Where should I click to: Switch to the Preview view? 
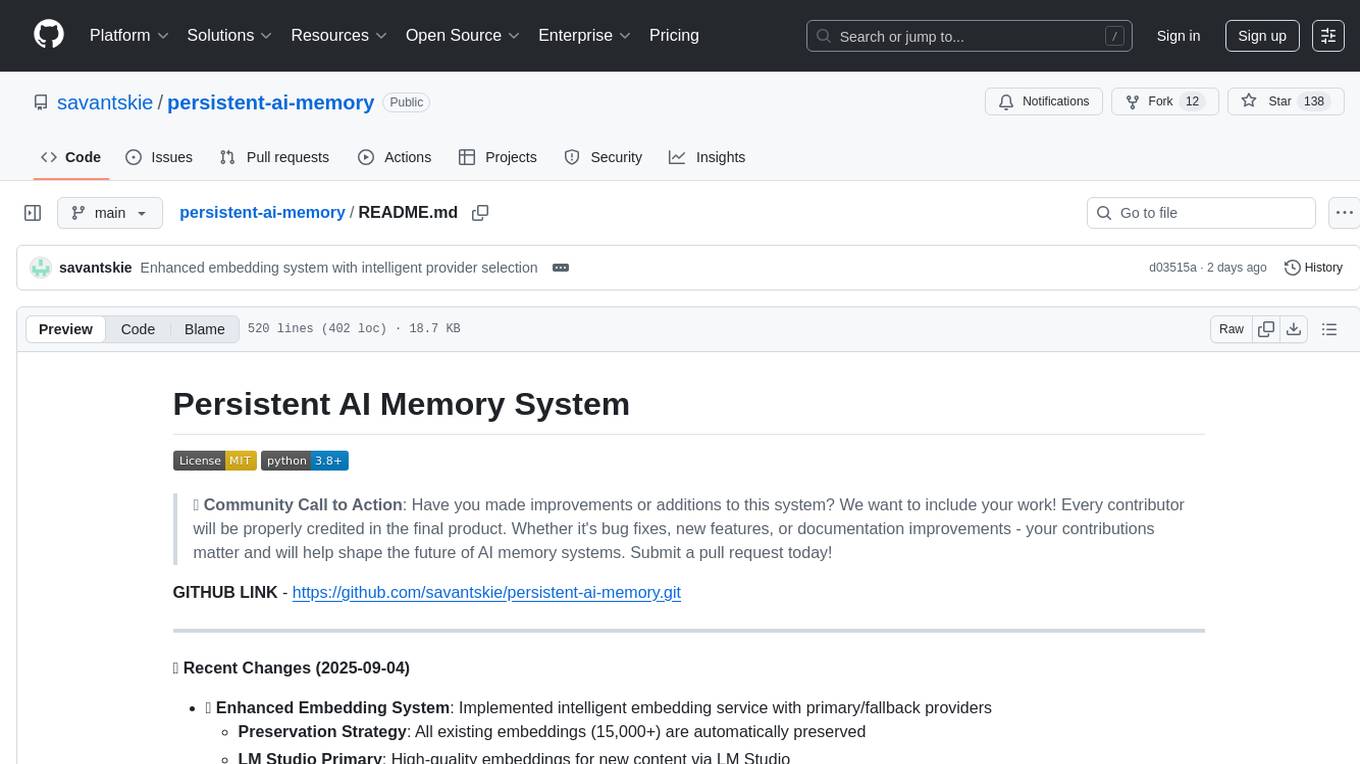66,329
